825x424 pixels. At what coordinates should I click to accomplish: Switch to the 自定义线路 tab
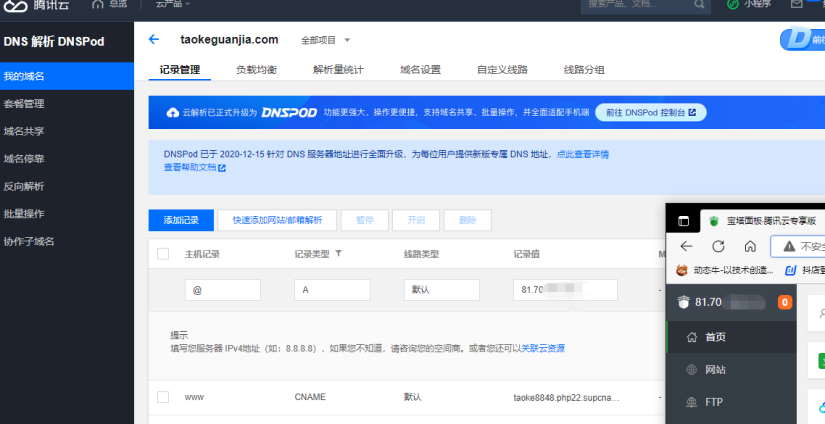pos(502,69)
